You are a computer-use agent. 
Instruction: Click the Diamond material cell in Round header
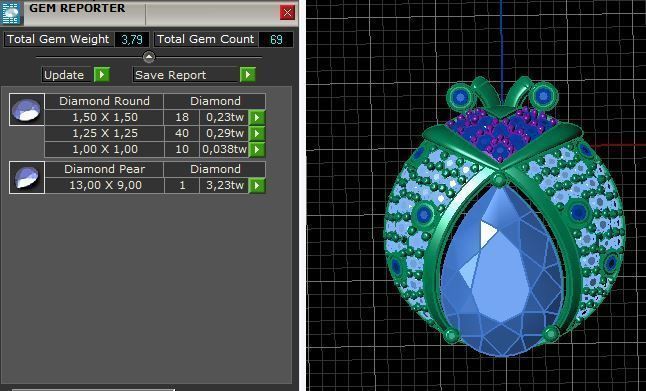tap(215, 101)
